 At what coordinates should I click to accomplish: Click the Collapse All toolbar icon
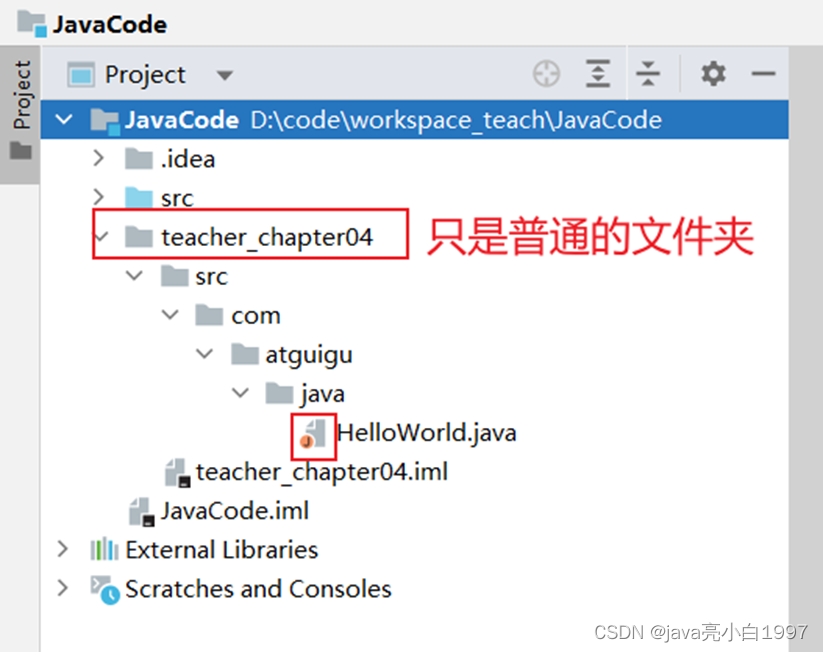(648, 73)
